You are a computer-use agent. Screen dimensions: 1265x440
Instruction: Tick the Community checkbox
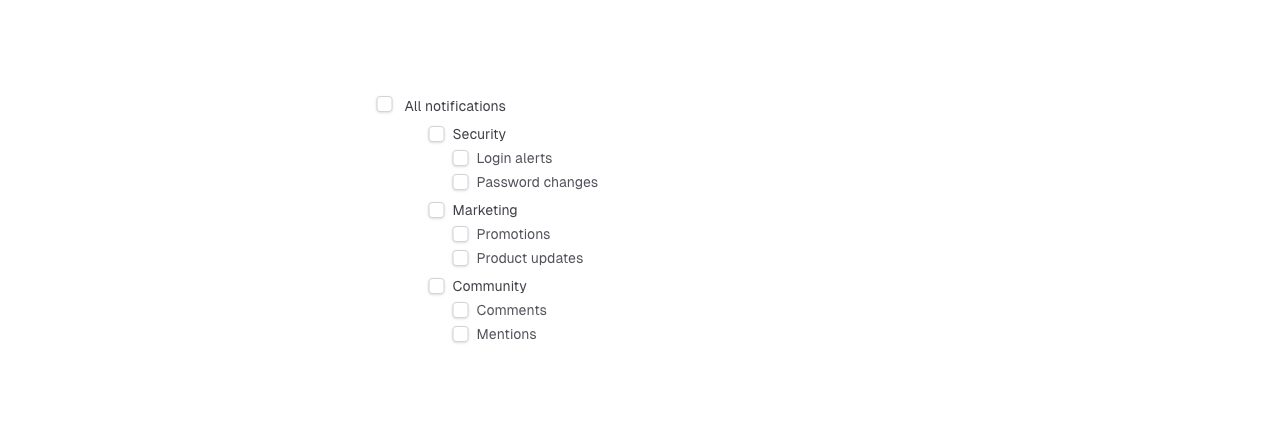[437, 286]
